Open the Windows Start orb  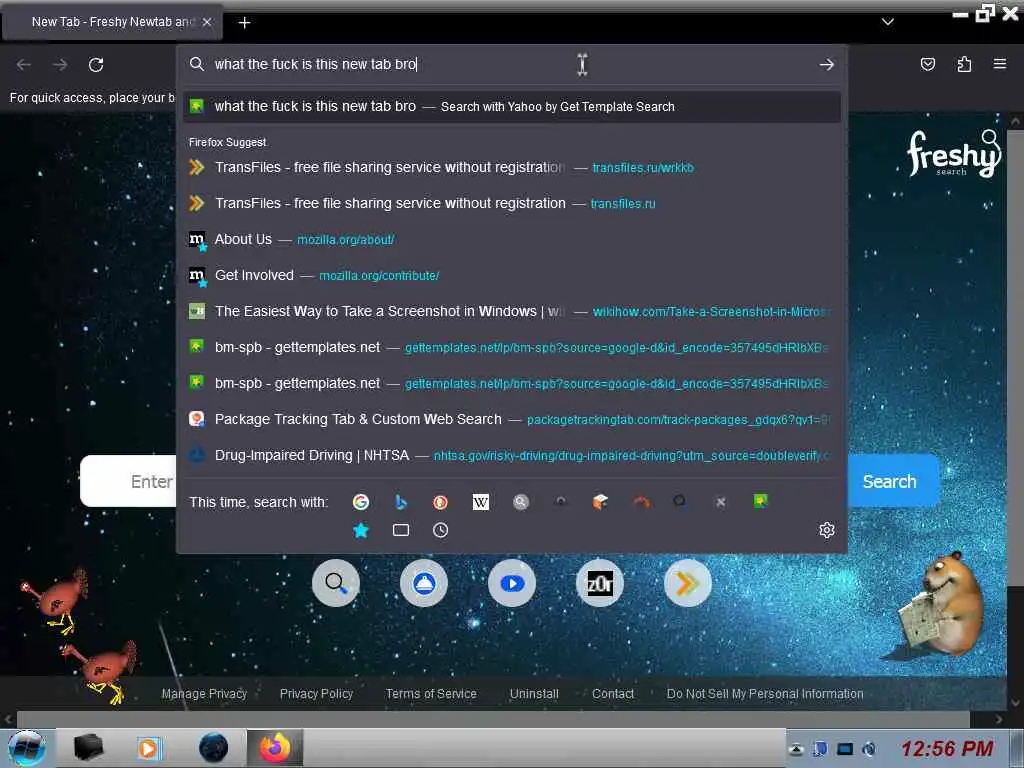point(26,748)
